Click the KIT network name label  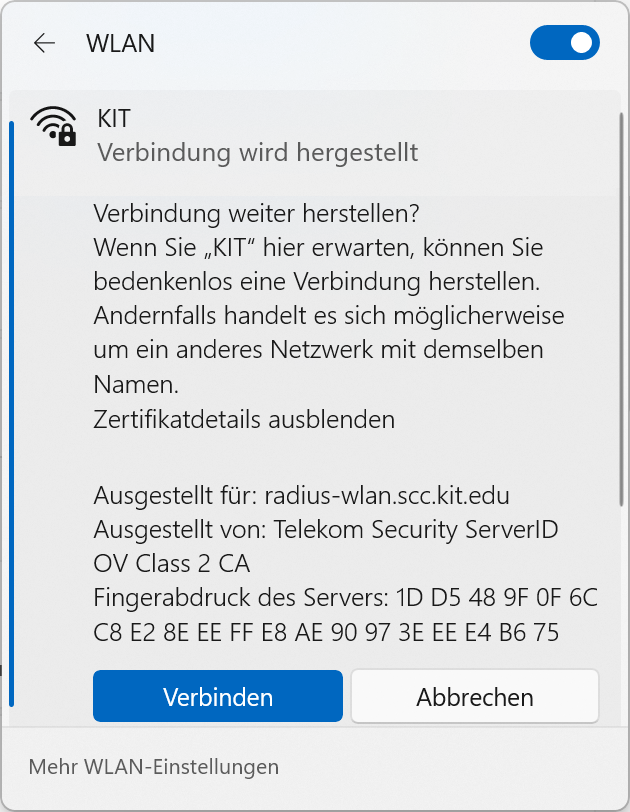point(112,118)
